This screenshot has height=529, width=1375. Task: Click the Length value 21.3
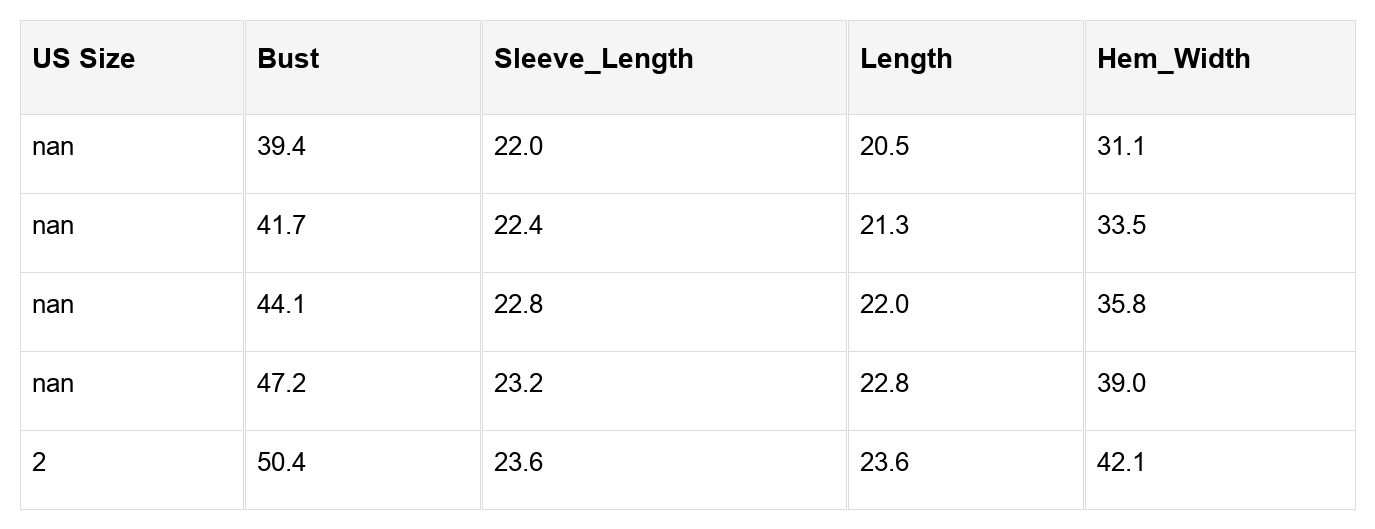pyautogui.click(x=884, y=226)
